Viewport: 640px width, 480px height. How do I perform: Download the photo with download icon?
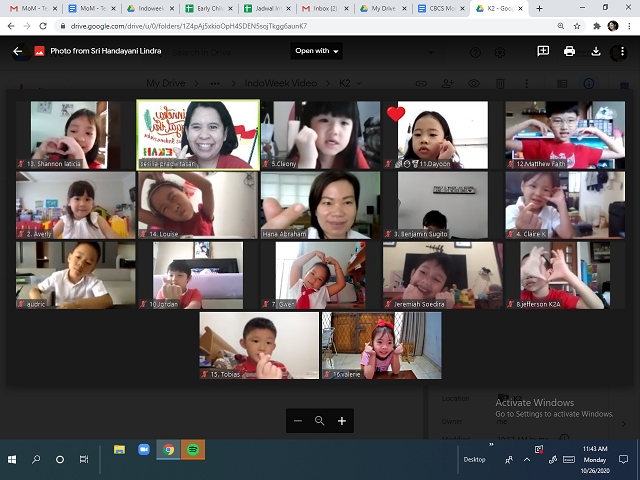(596, 51)
